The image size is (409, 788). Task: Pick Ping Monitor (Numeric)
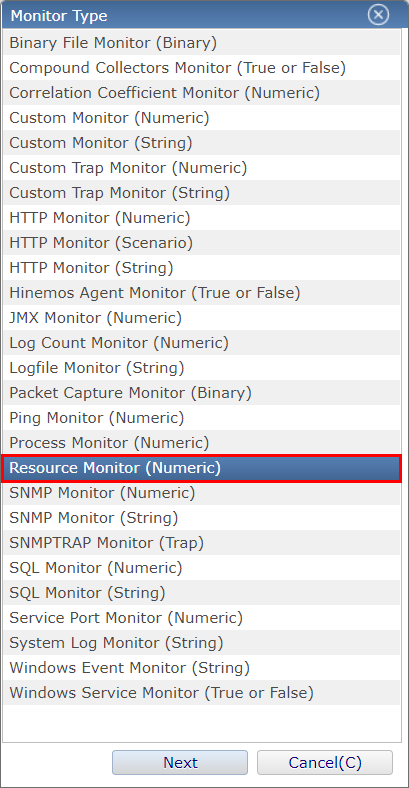point(201,418)
